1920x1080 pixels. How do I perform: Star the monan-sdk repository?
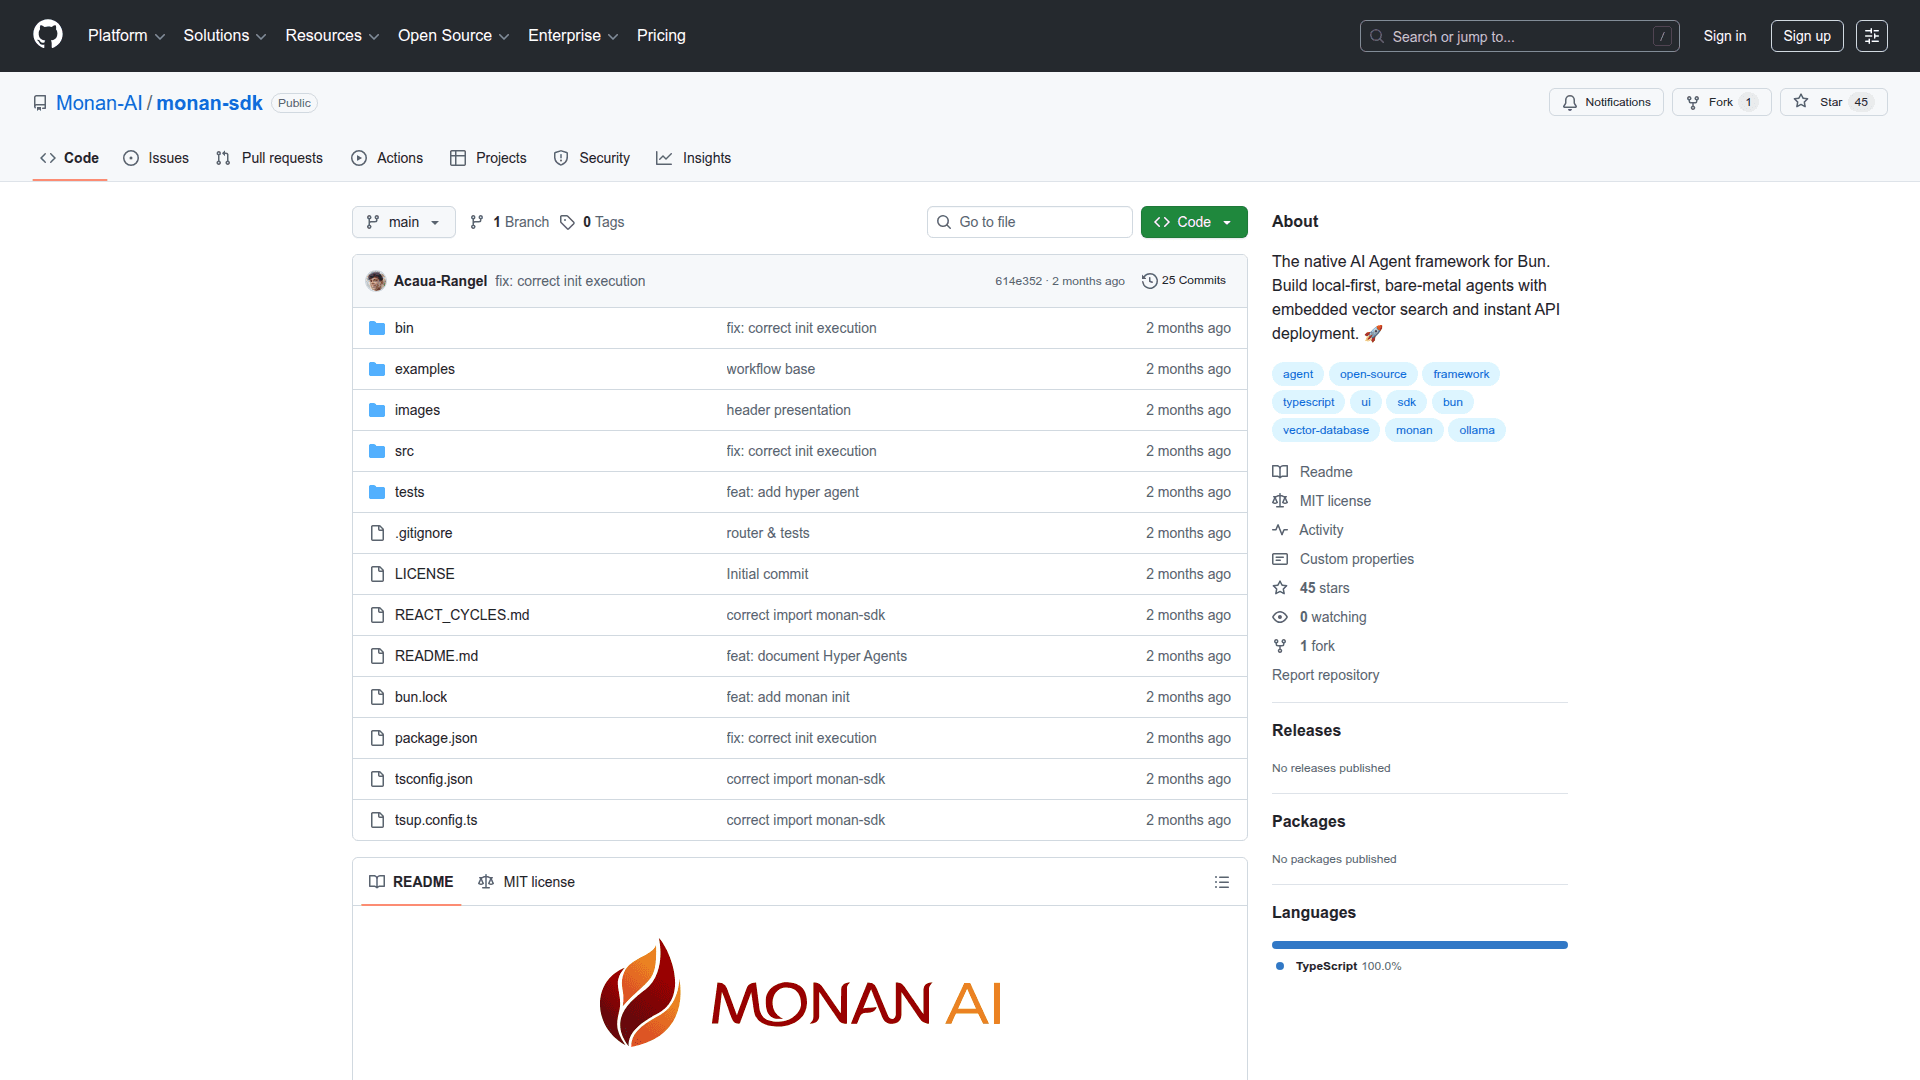tap(1833, 101)
